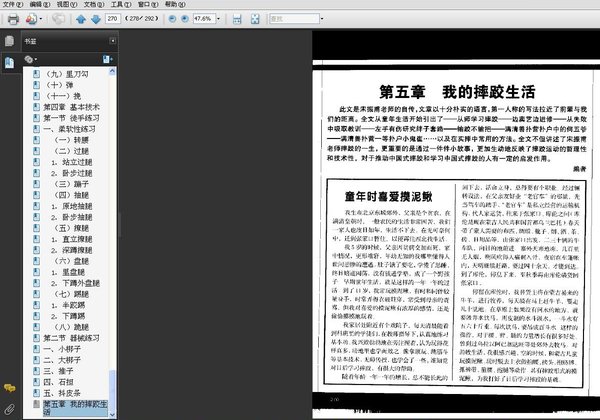Screen dimensions: 600x420
Task: Select bookmark 一、柔软性练习
Action: [69, 129]
